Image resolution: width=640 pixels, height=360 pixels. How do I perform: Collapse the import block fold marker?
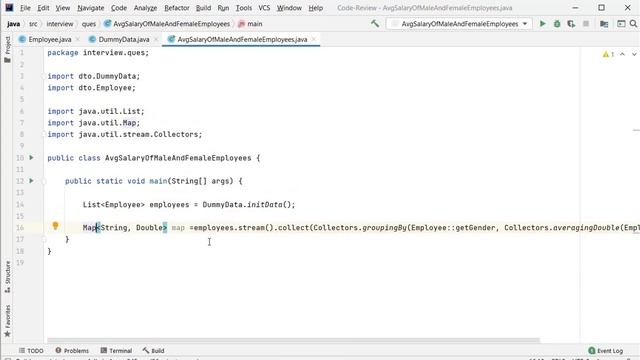44,76
